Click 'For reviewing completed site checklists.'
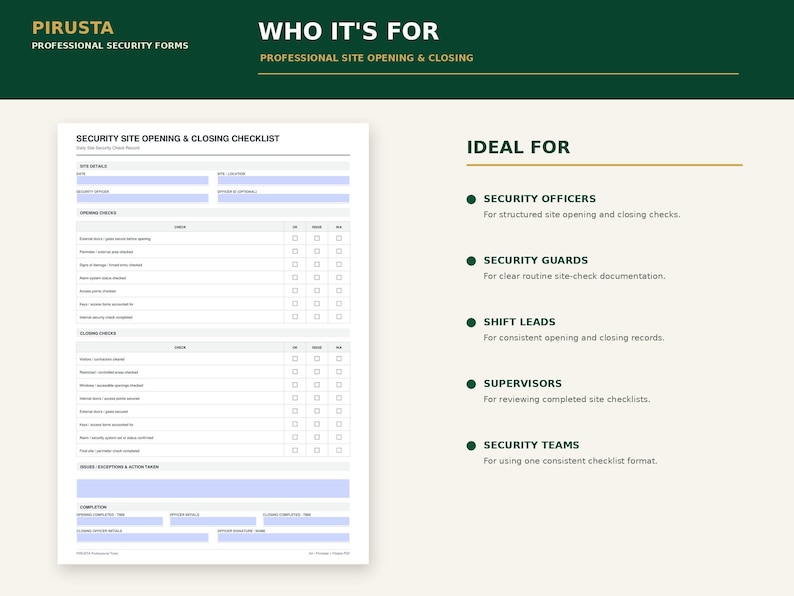The image size is (794, 596). pos(567,399)
